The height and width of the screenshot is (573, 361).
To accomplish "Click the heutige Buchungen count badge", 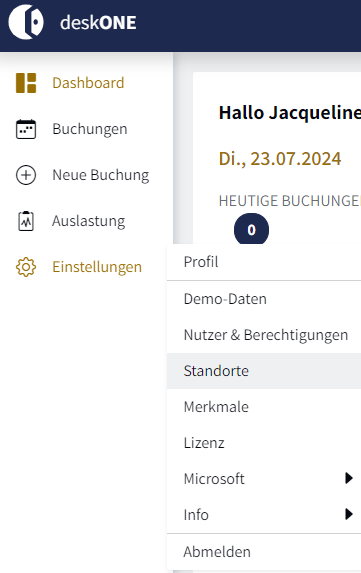I will (x=251, y=230).
